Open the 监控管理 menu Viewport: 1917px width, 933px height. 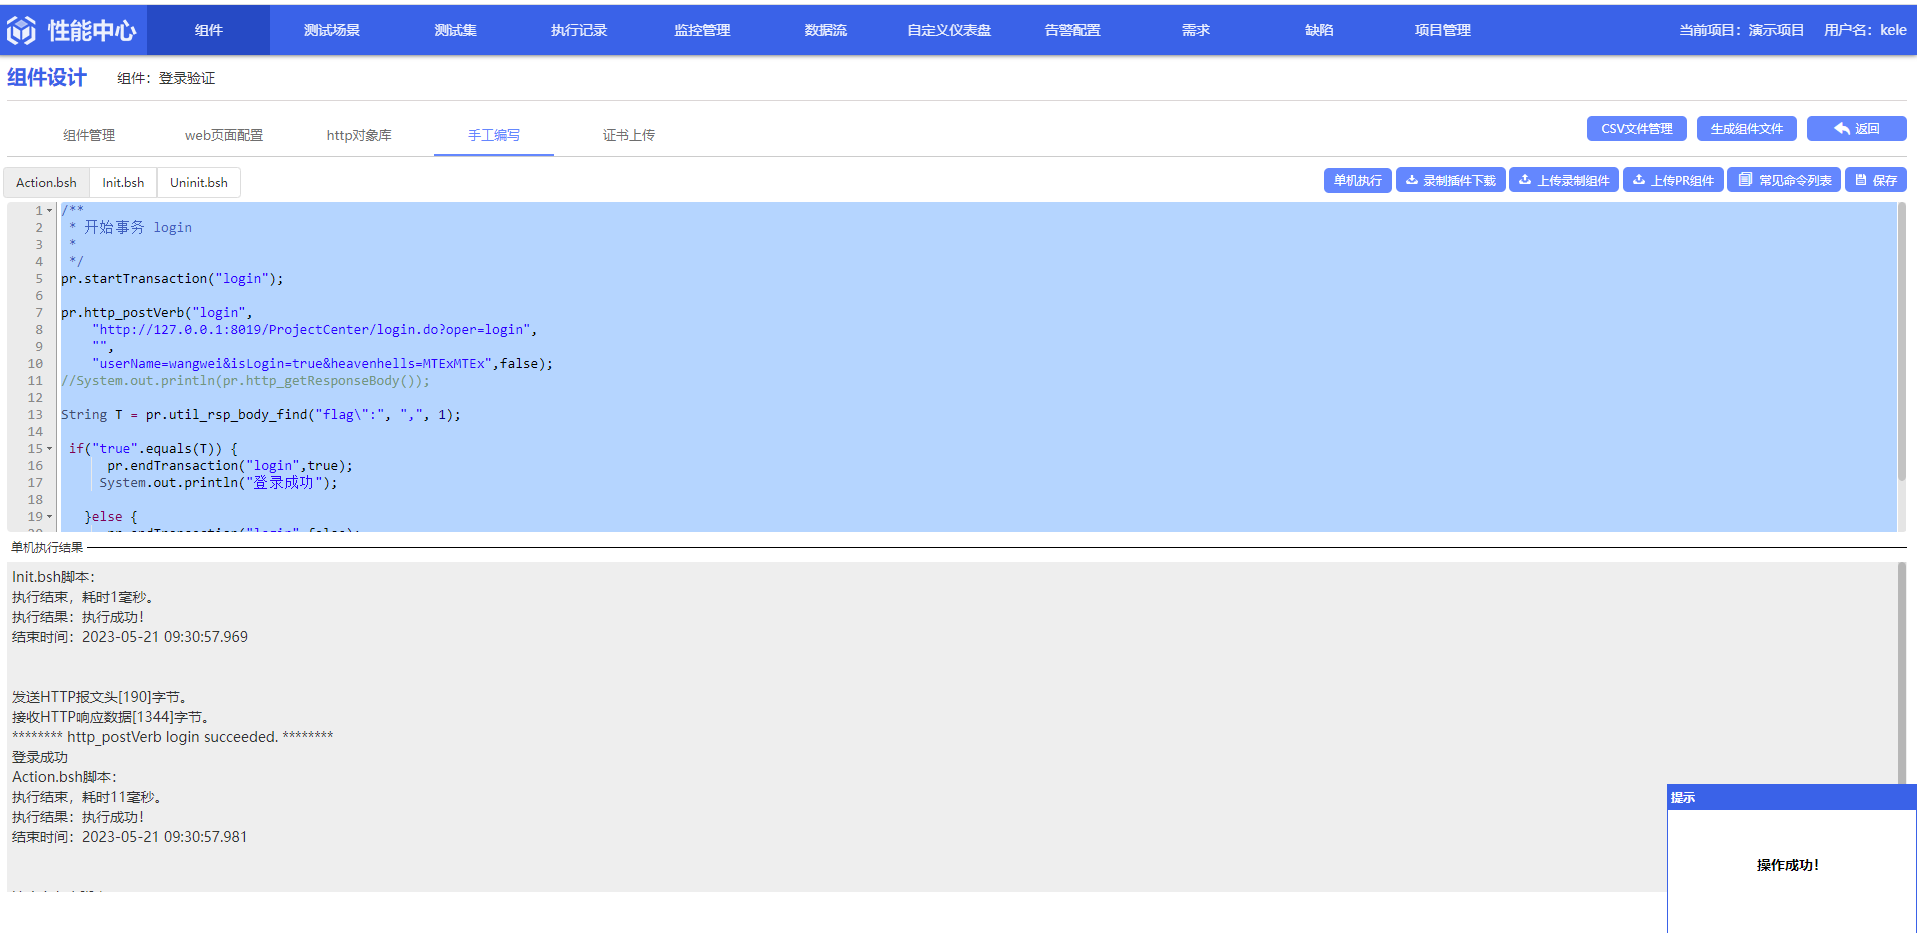click(702, 30)
